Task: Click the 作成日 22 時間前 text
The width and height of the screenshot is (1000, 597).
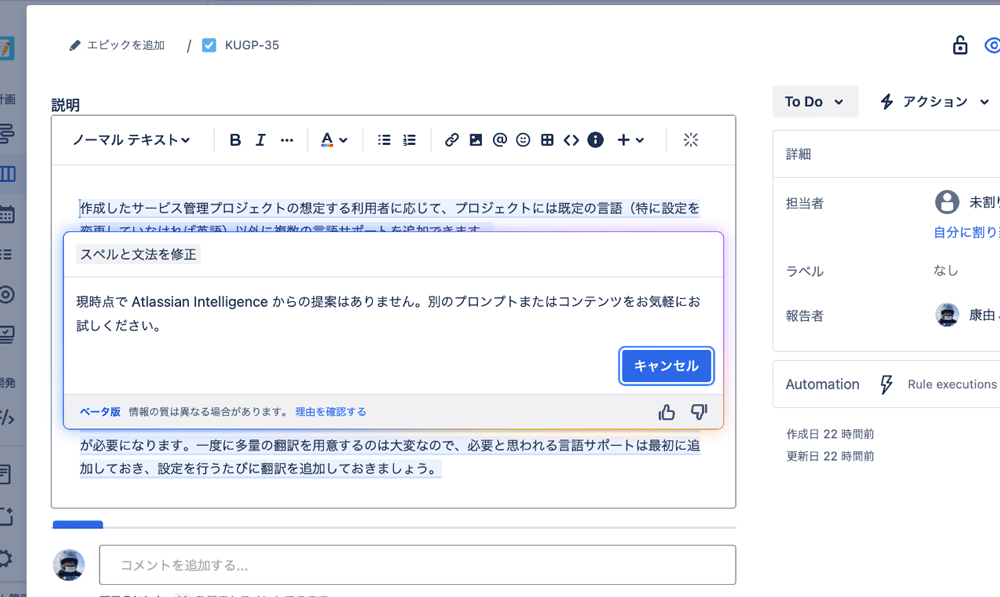Action: pos(830,434)
